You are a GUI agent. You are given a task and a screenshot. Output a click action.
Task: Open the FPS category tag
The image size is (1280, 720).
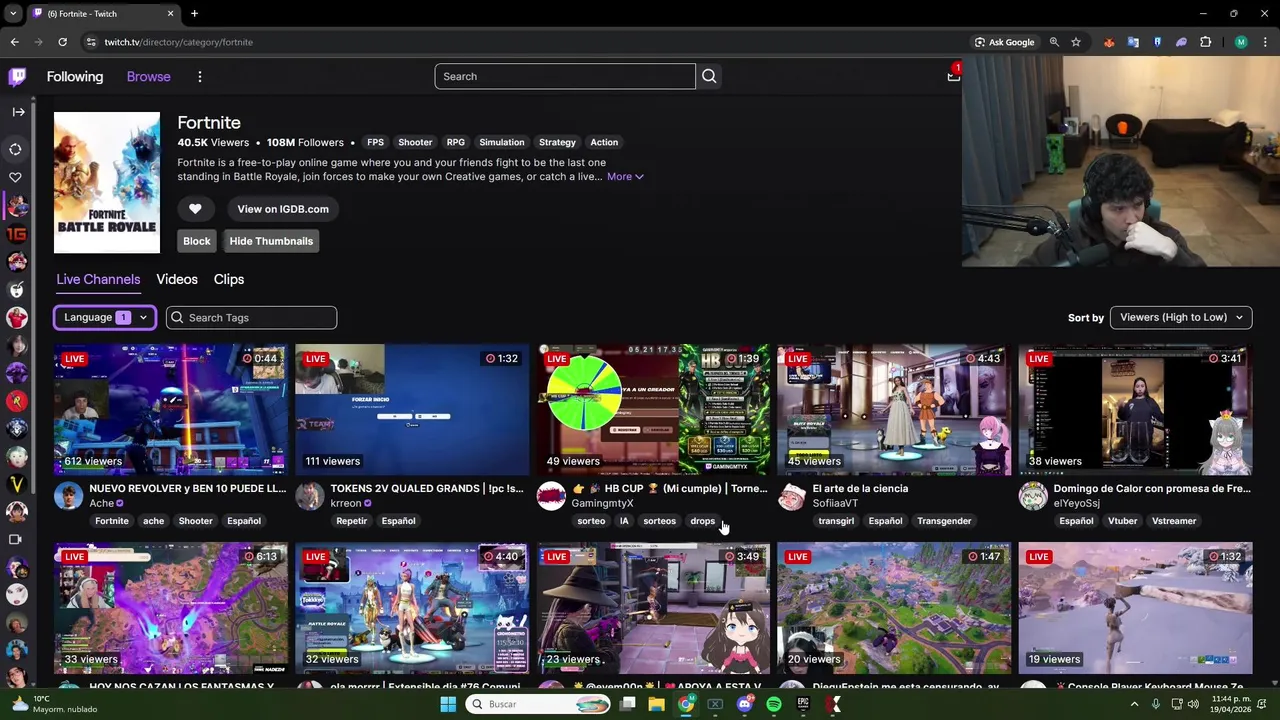coord(375,142)
